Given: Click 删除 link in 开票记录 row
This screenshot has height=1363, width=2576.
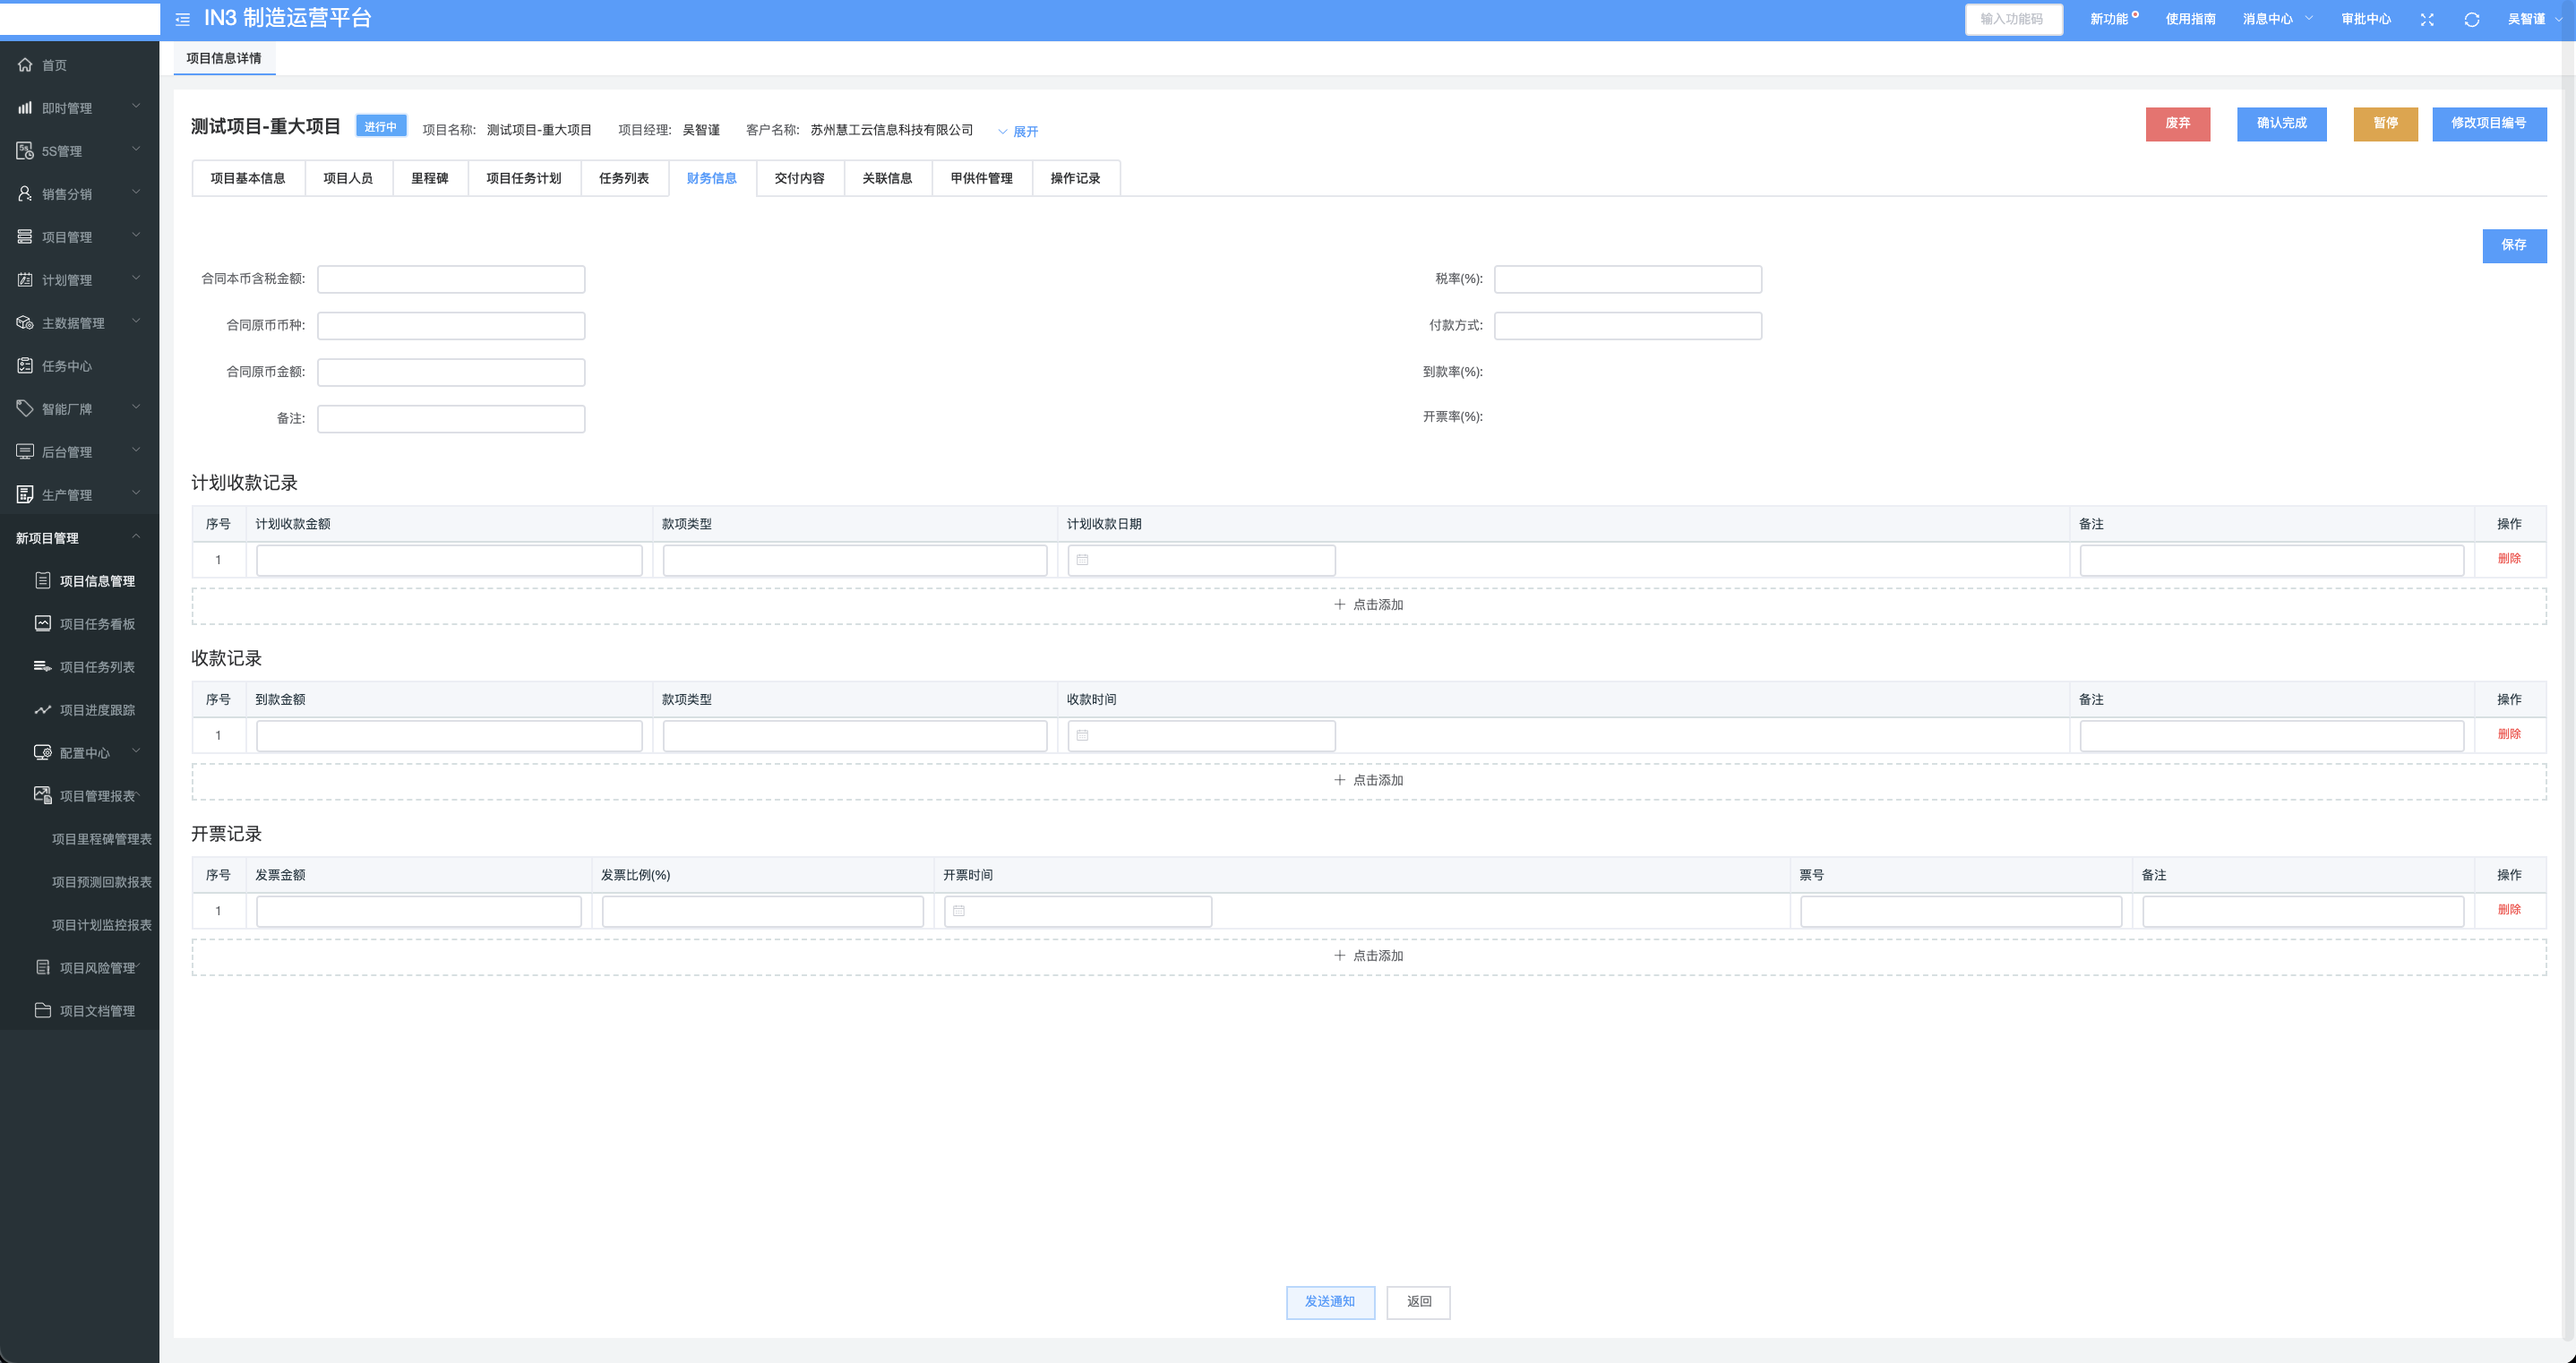Looking at the screenshot, I should point(2508,910).
